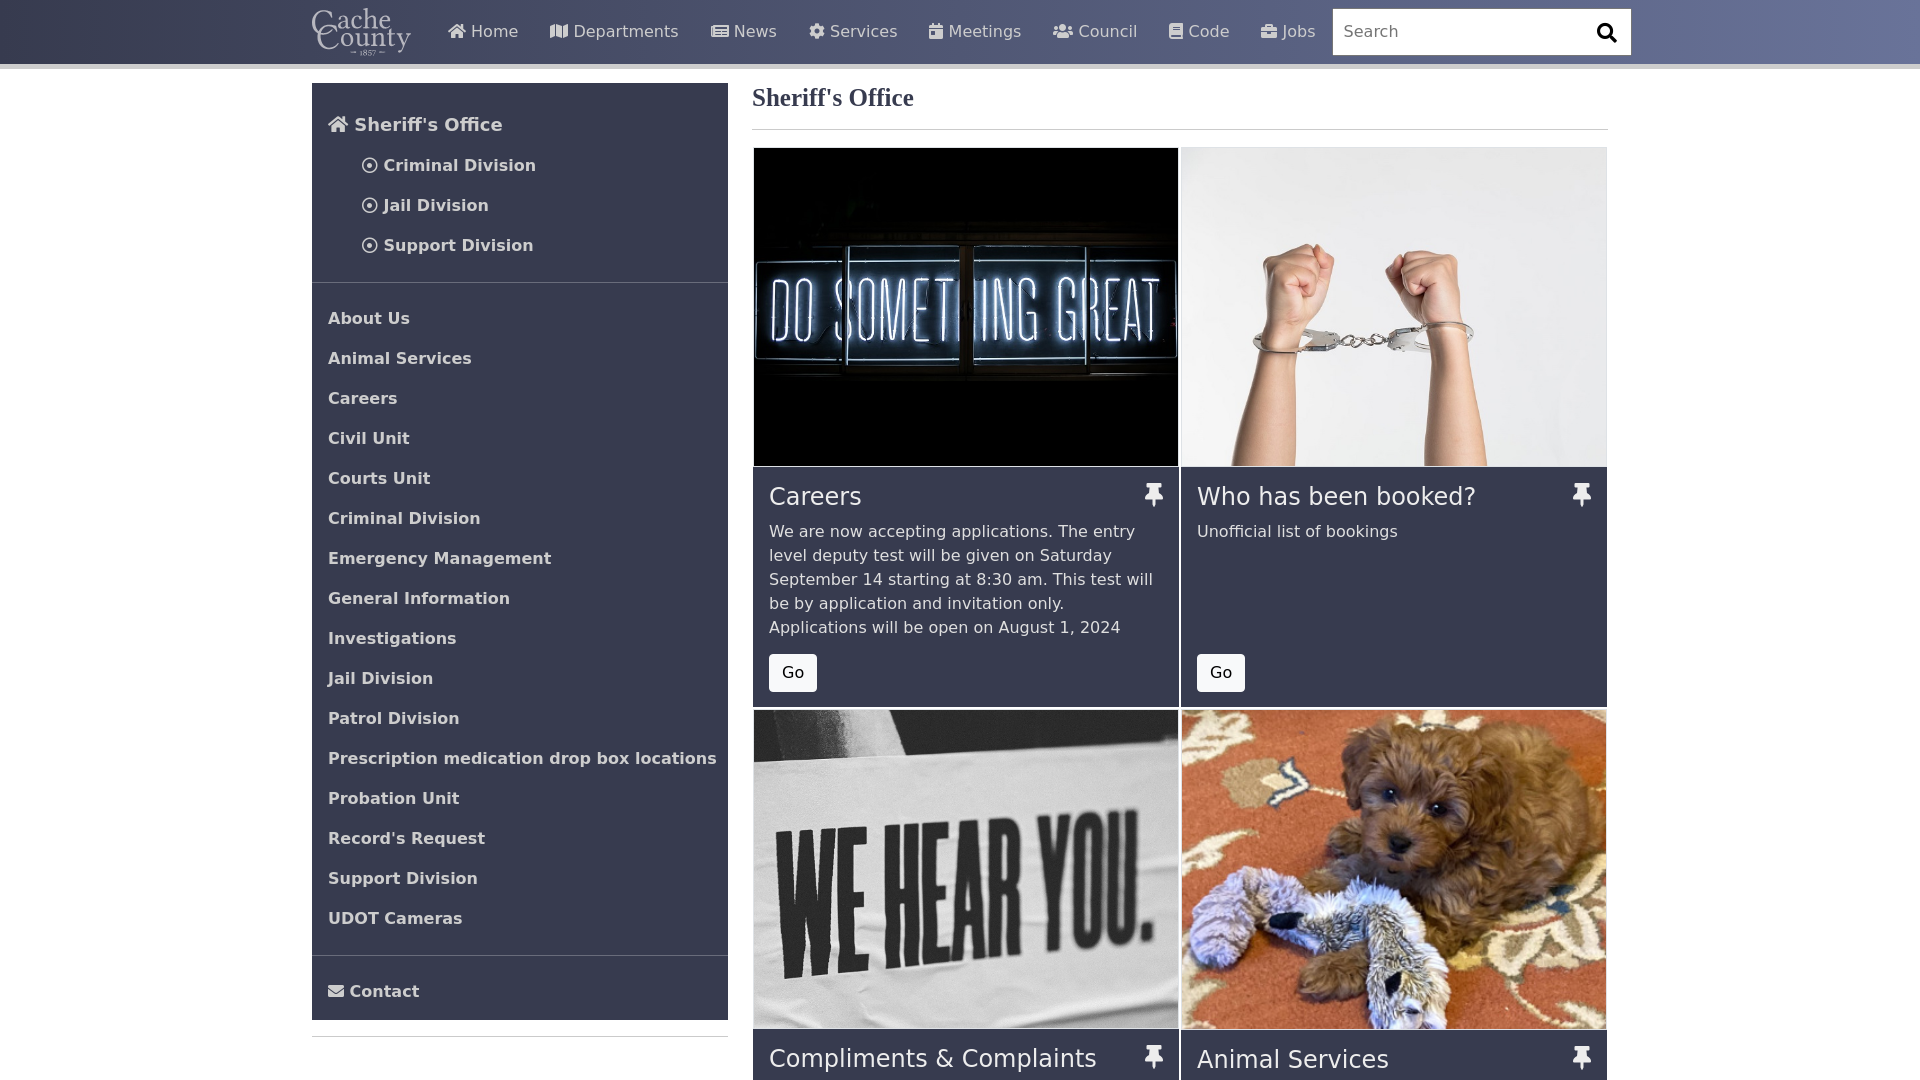
Task: Click the Animal Services card title
Action: [1292, 1059]
